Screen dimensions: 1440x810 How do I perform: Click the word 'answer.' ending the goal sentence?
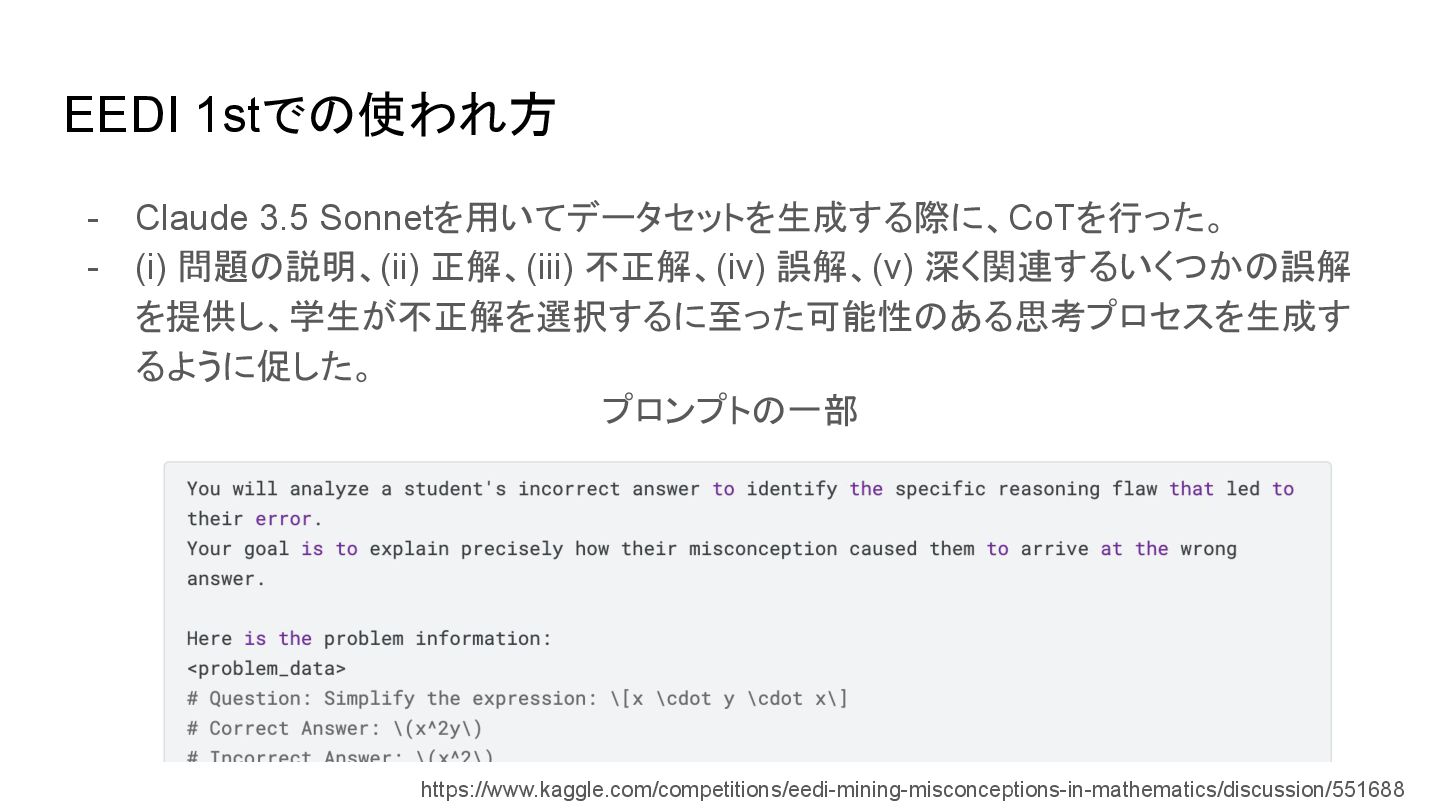click(226, 579)
